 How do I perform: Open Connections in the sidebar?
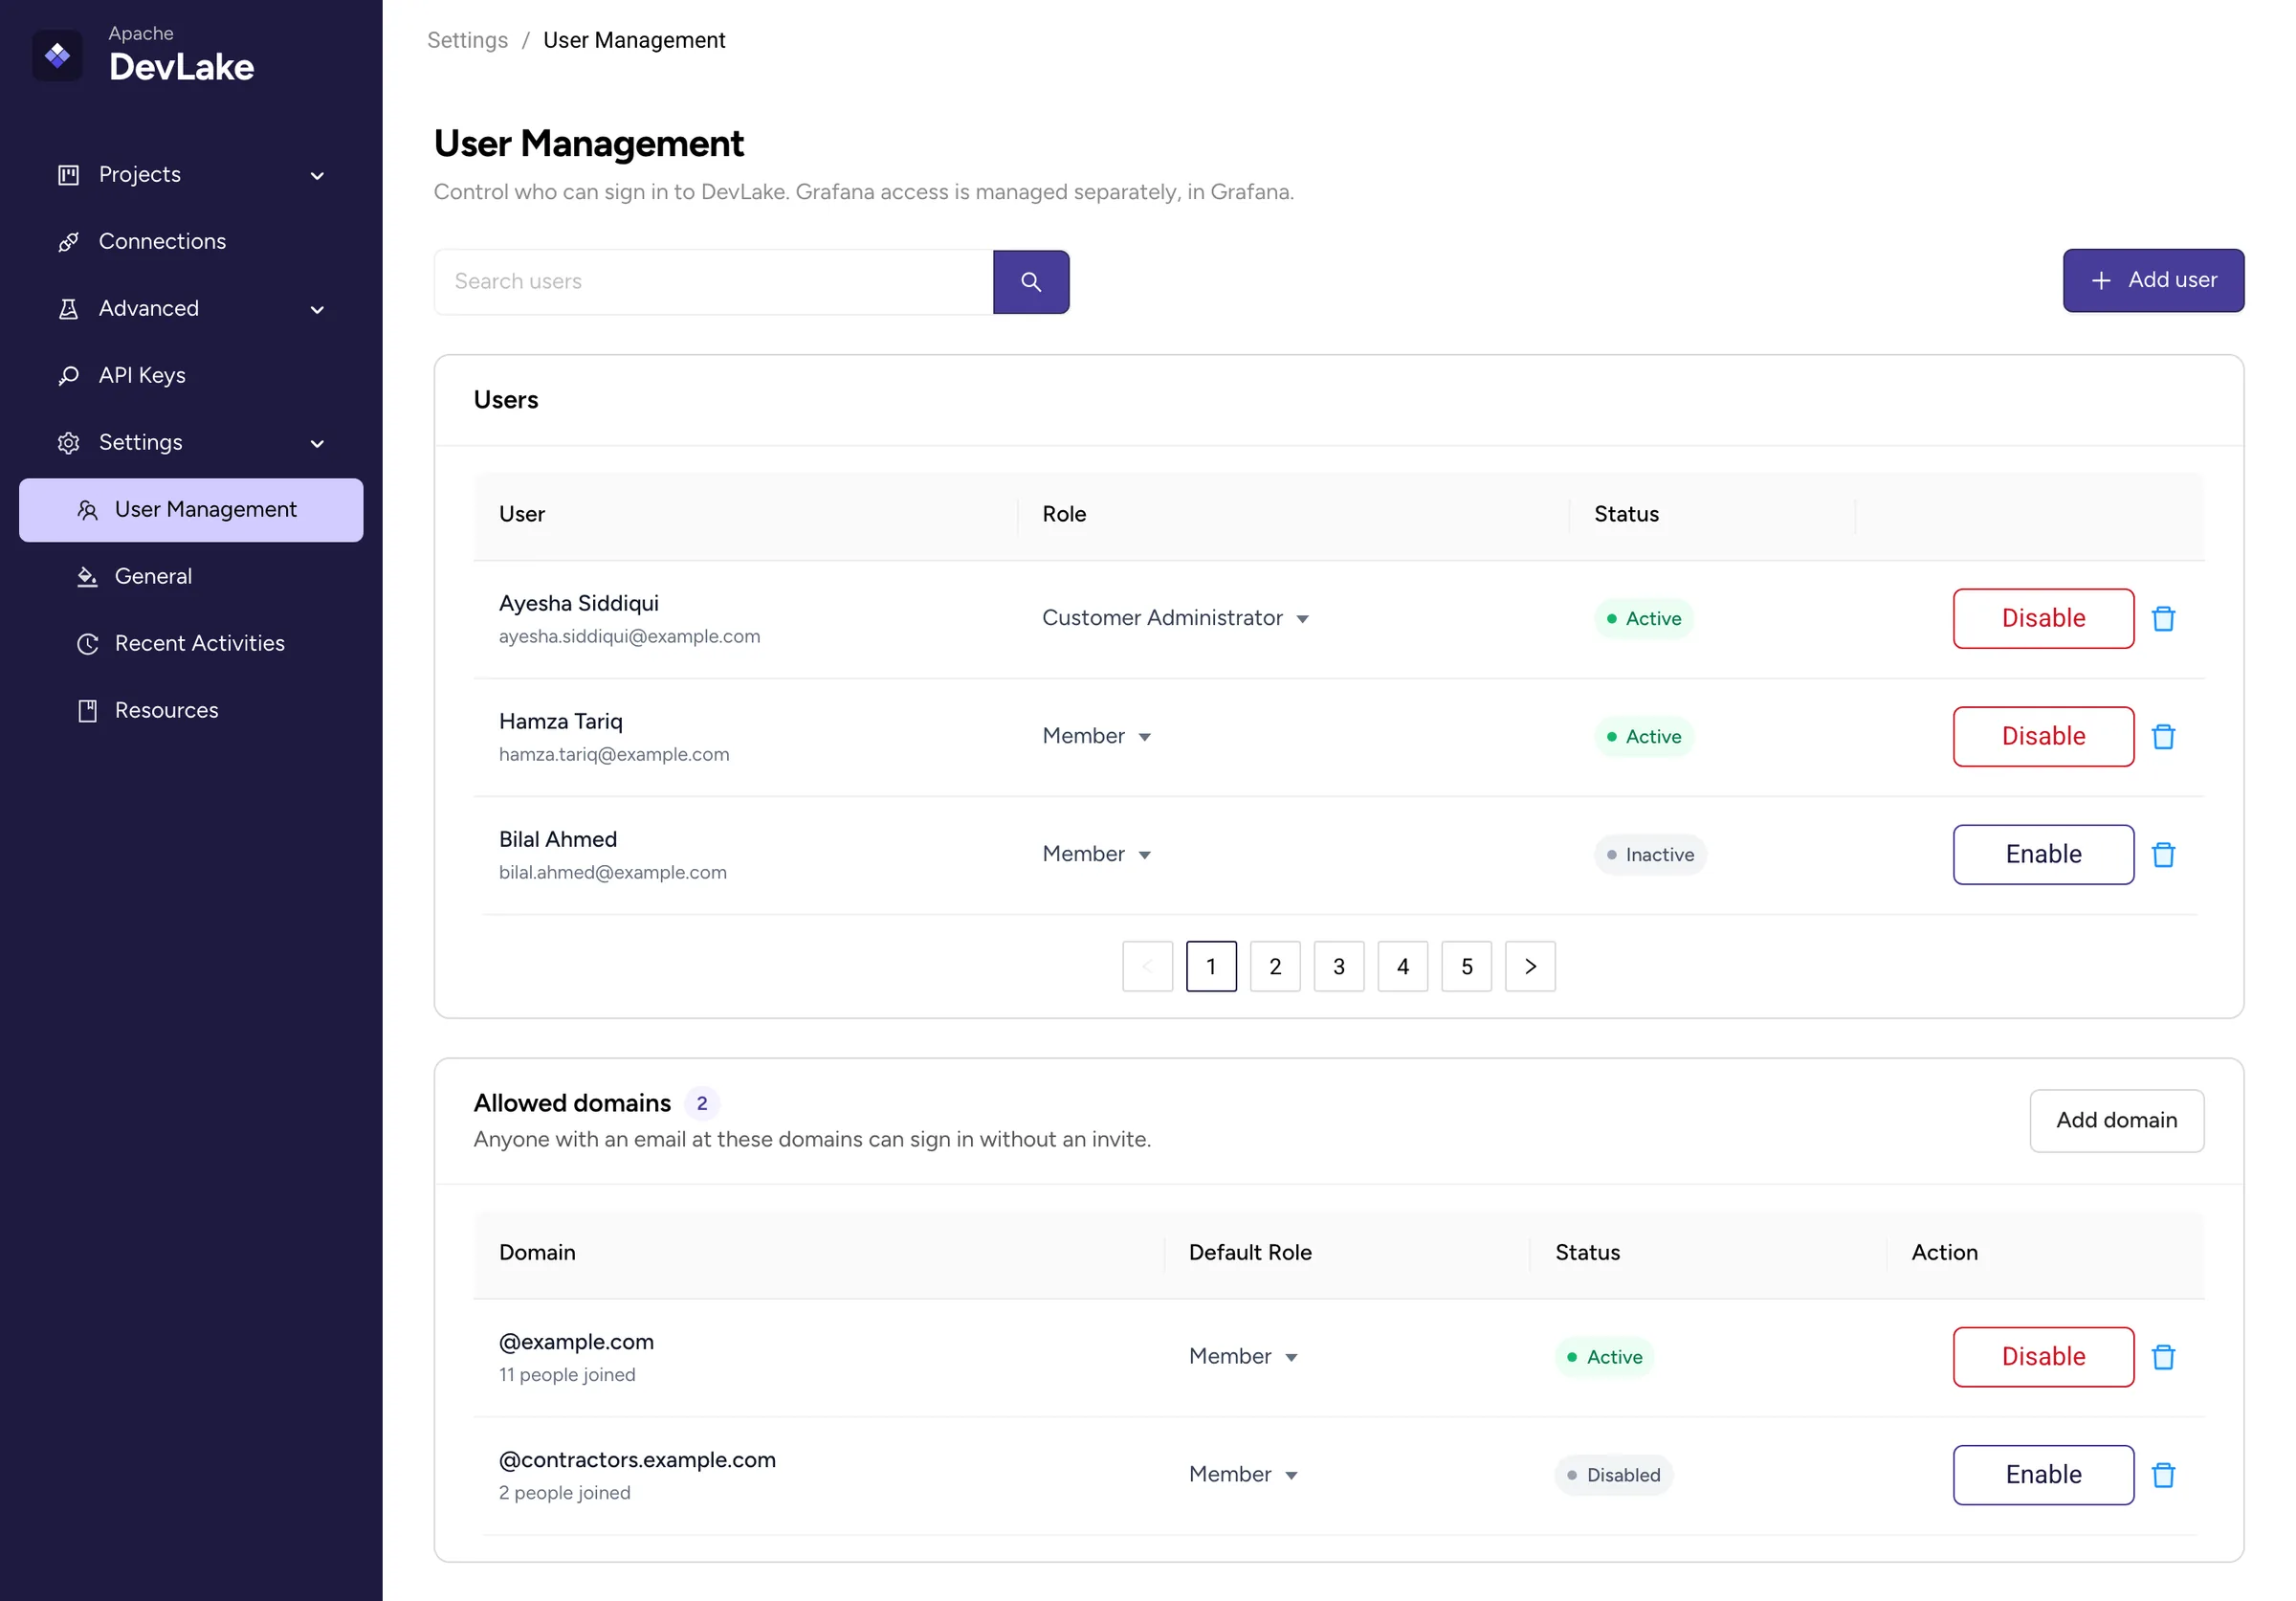click(191, 242)
